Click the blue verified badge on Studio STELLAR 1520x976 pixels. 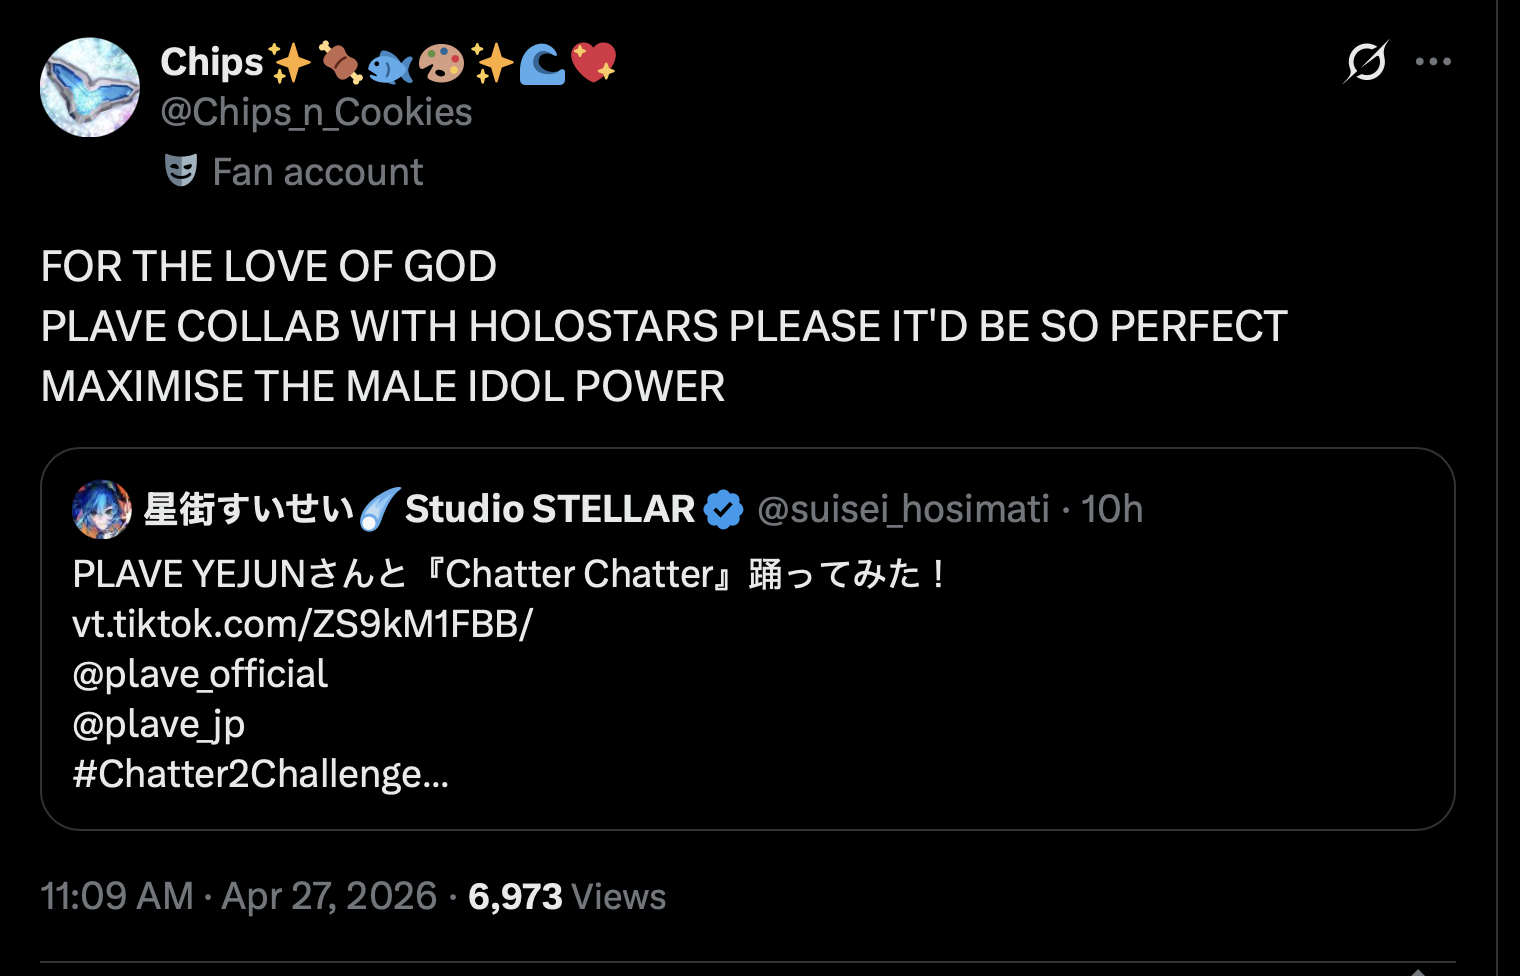click(723, 509)
